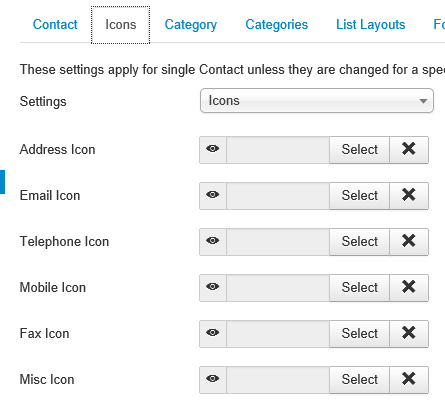Click Select for Address Icon
Image resolution: width=445 pixels, height=403 pixels.
pyautogui.click(x=360, y=150)
